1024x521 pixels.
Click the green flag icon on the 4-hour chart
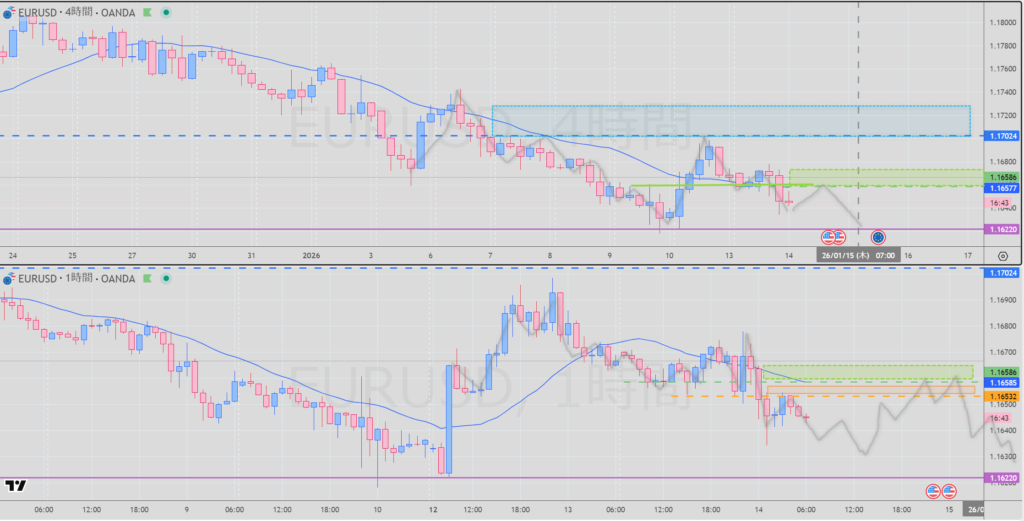(x=147, y=14)
